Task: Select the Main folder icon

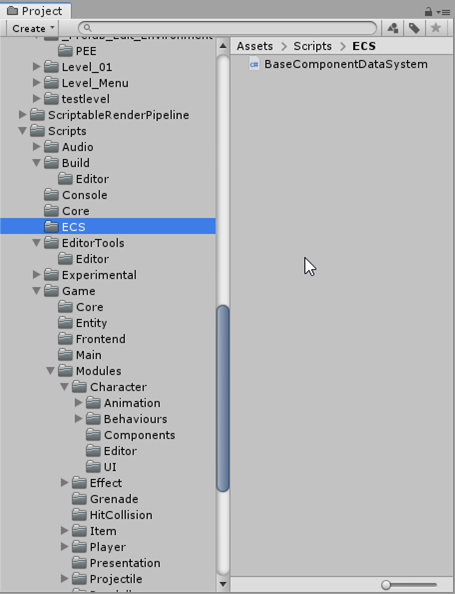Action: 65,355
